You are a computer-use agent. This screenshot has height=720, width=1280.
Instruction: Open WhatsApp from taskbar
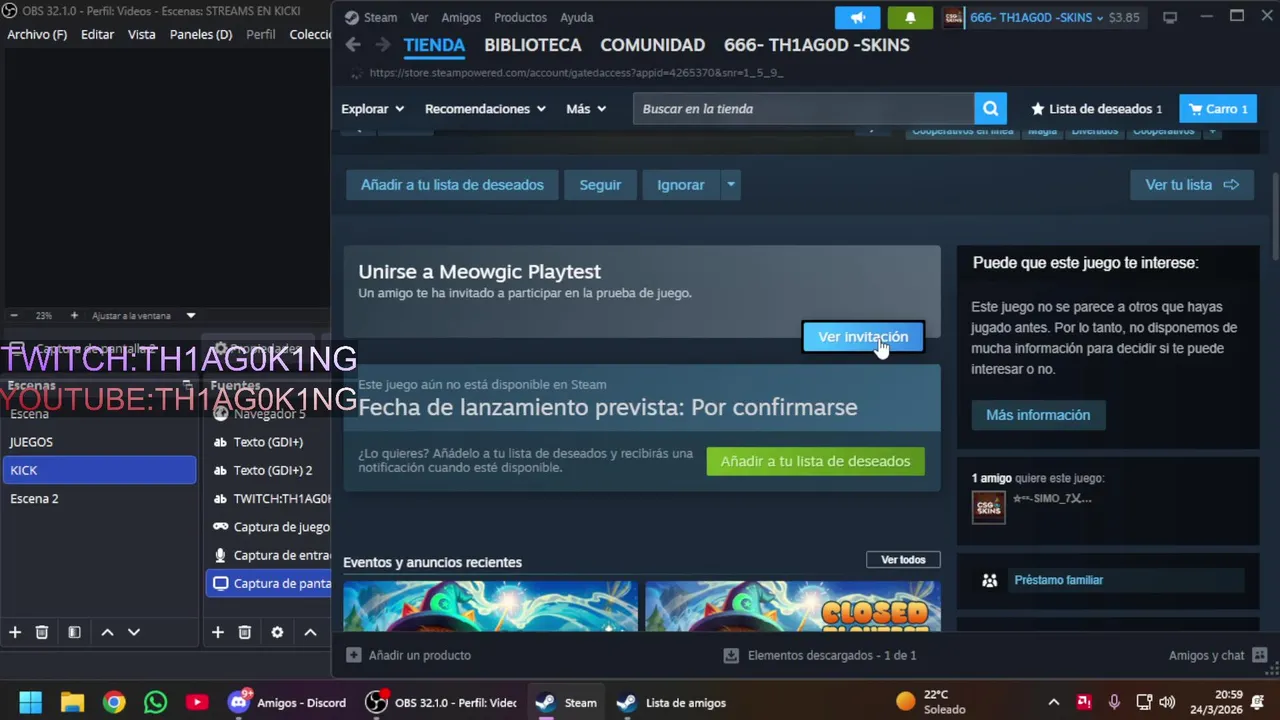(155, 702)
